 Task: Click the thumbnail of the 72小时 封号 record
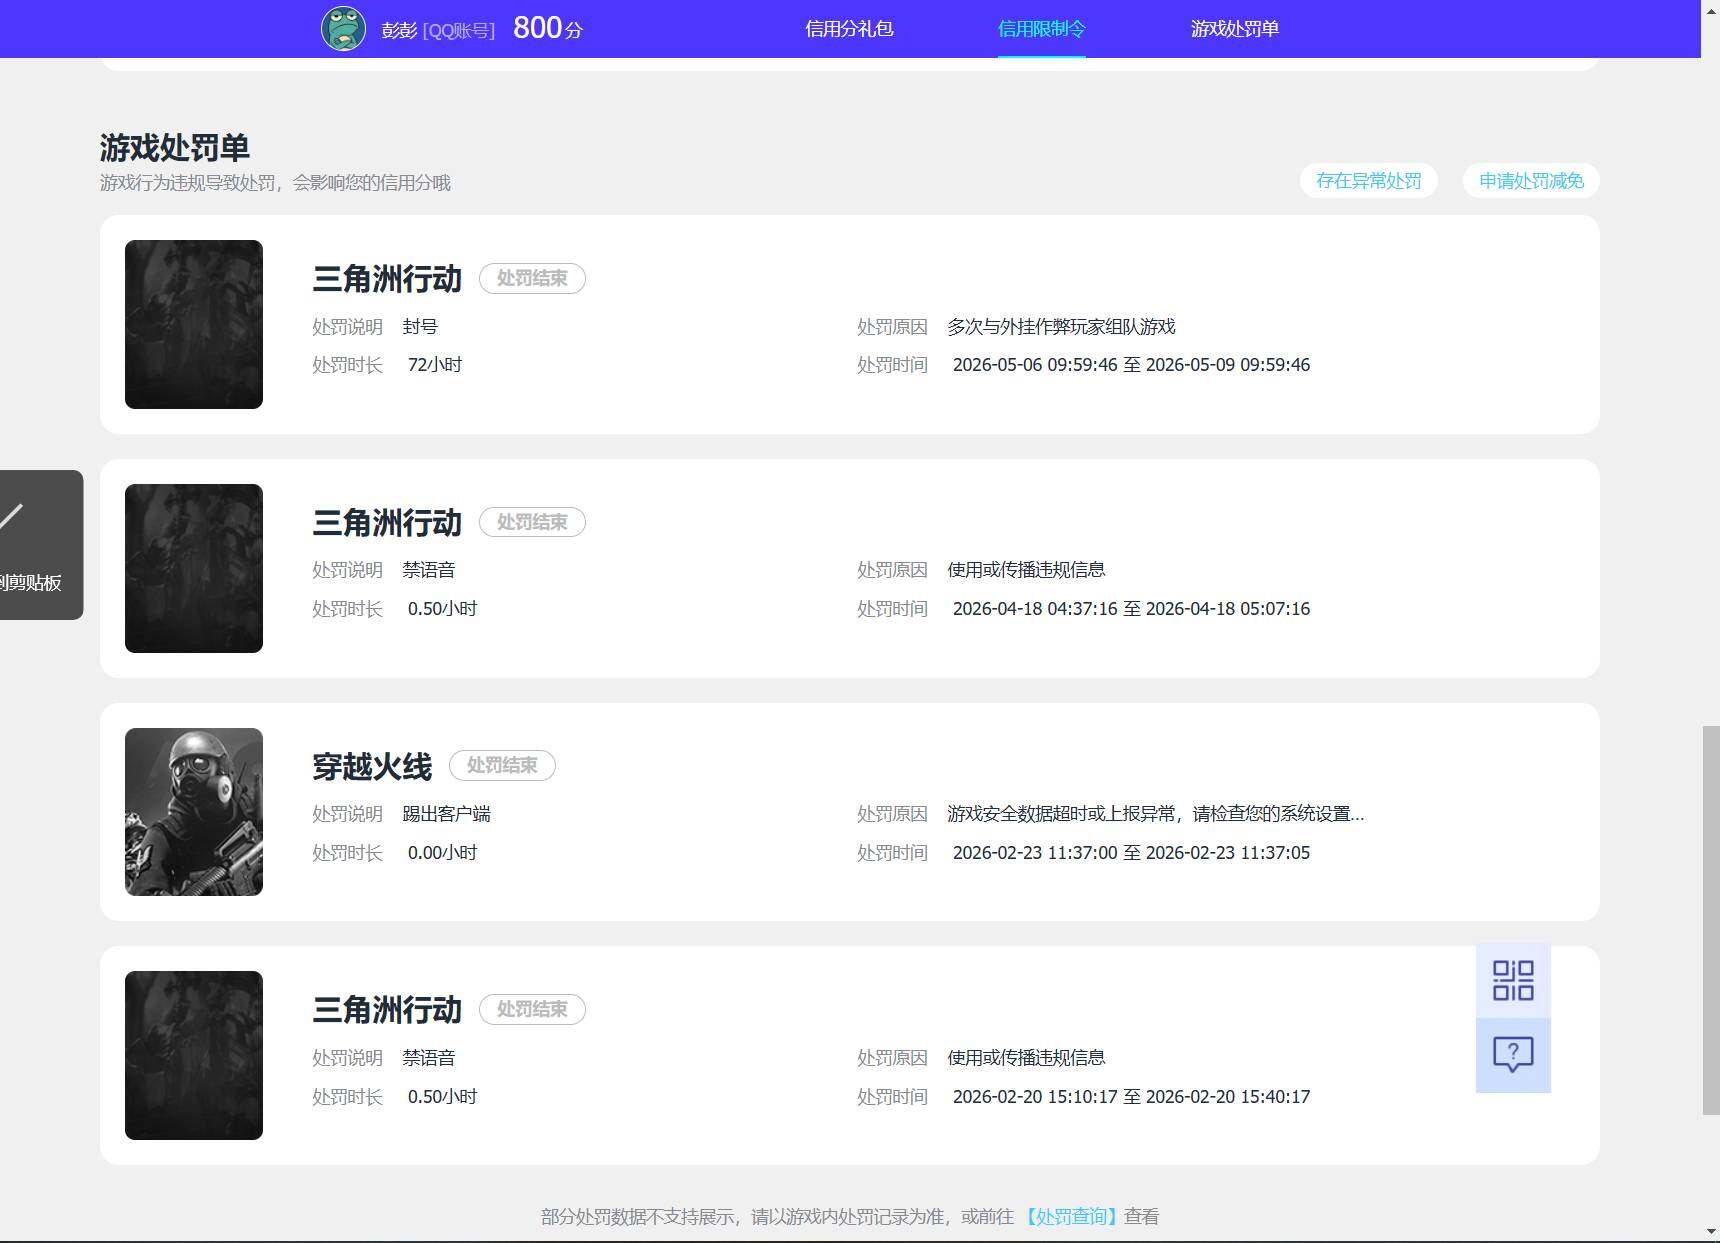pos(194,324)
